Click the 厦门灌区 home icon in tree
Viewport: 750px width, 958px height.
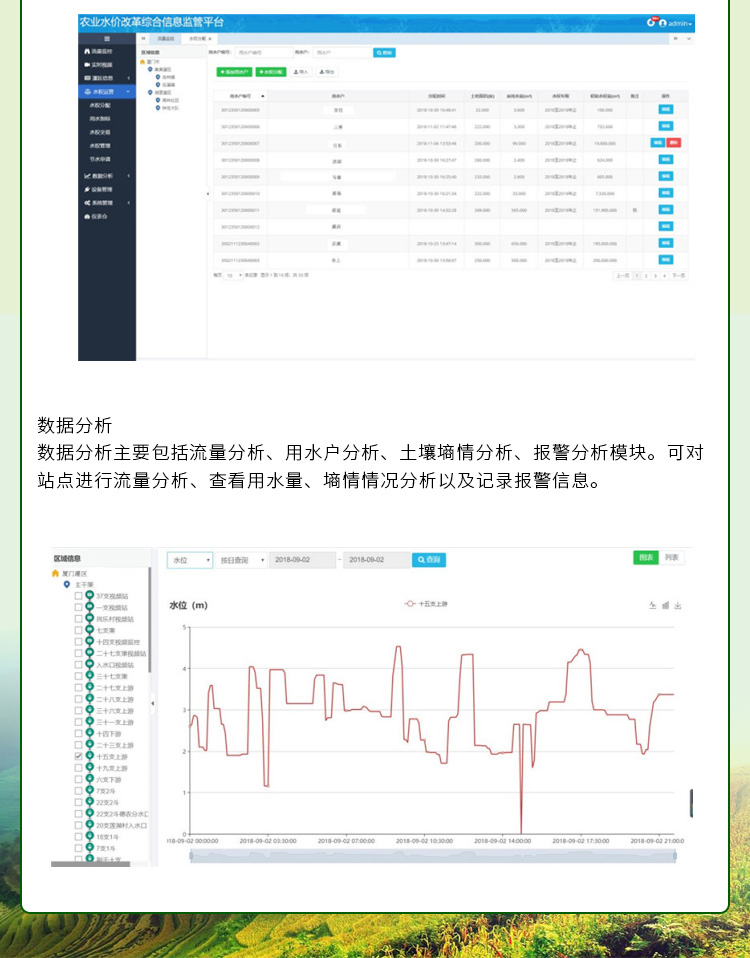tap(56, 573)
